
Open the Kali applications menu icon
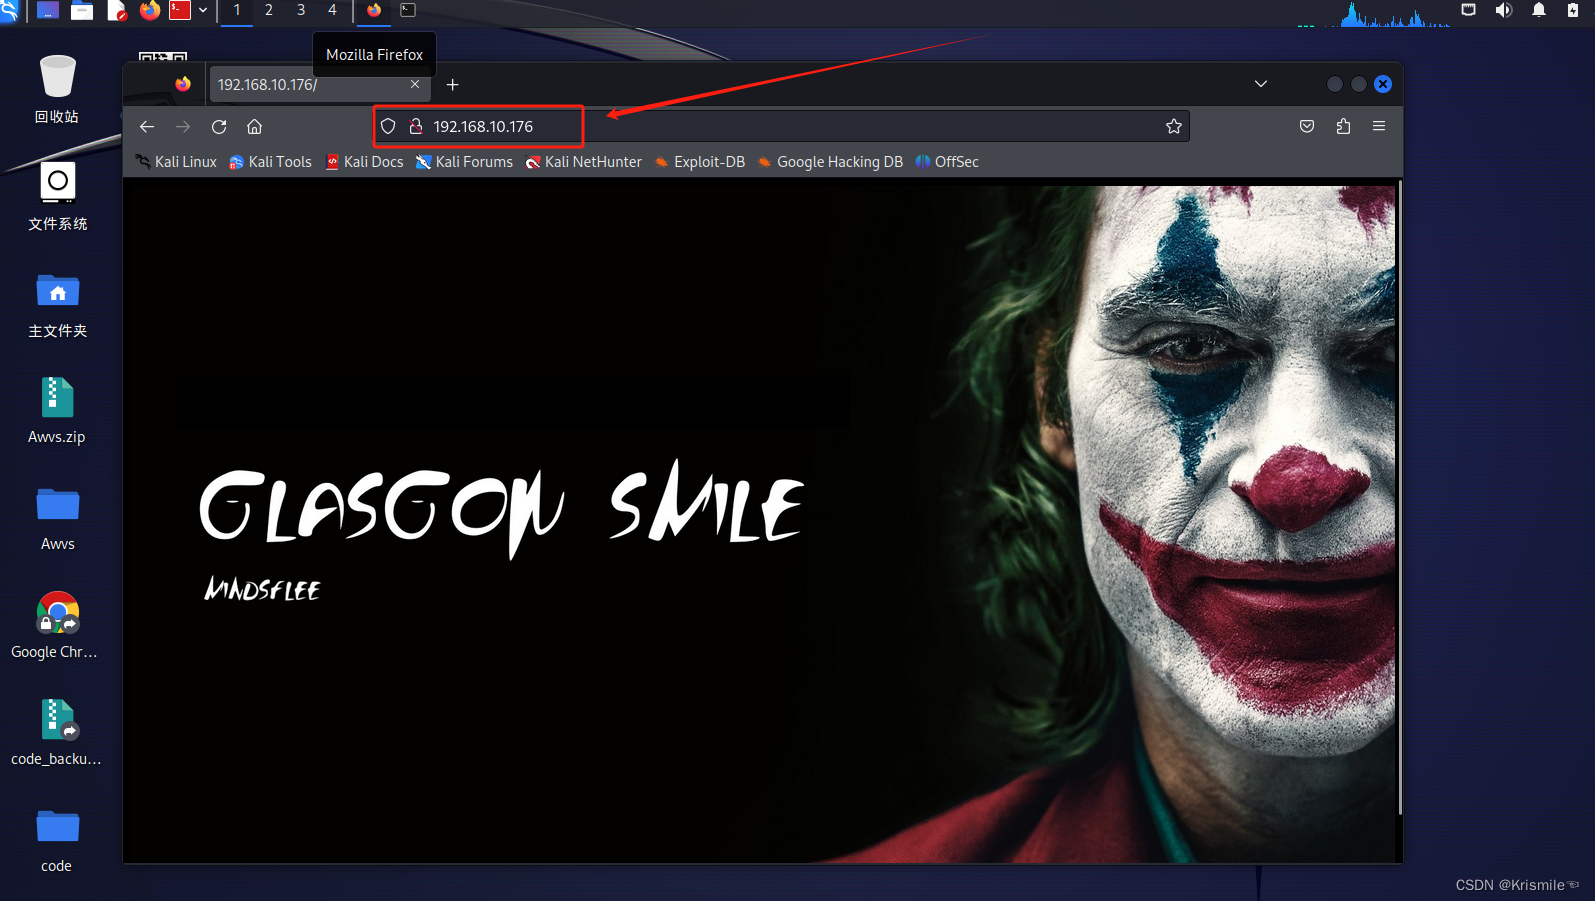[8, 11]
